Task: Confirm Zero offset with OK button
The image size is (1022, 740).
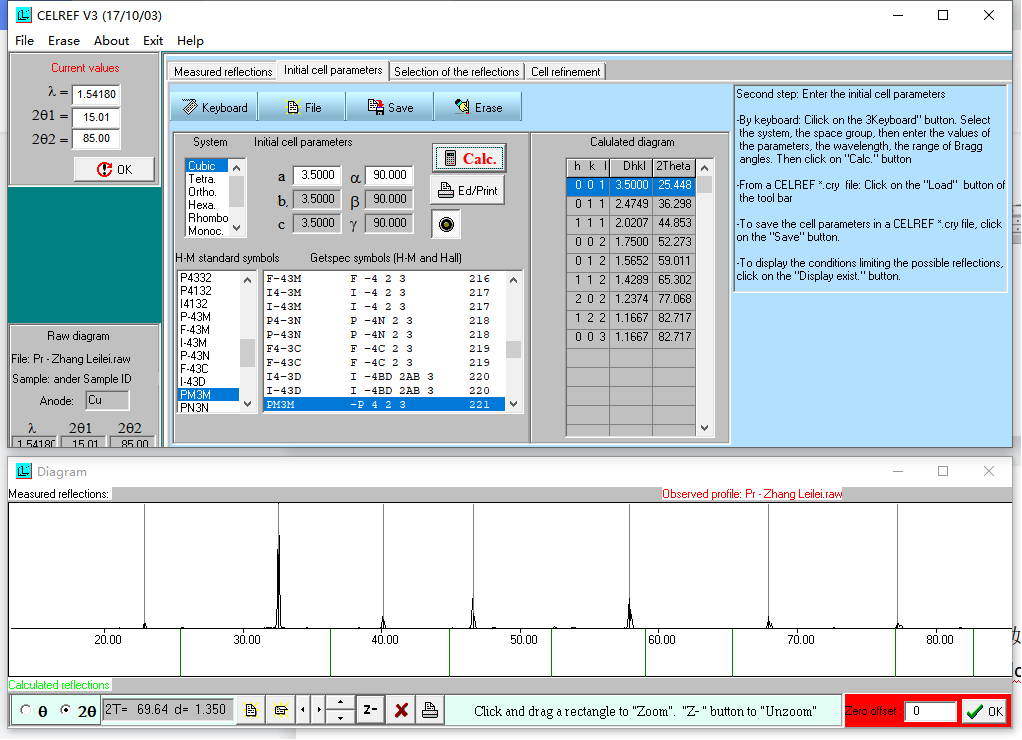Action: [984, 711]
